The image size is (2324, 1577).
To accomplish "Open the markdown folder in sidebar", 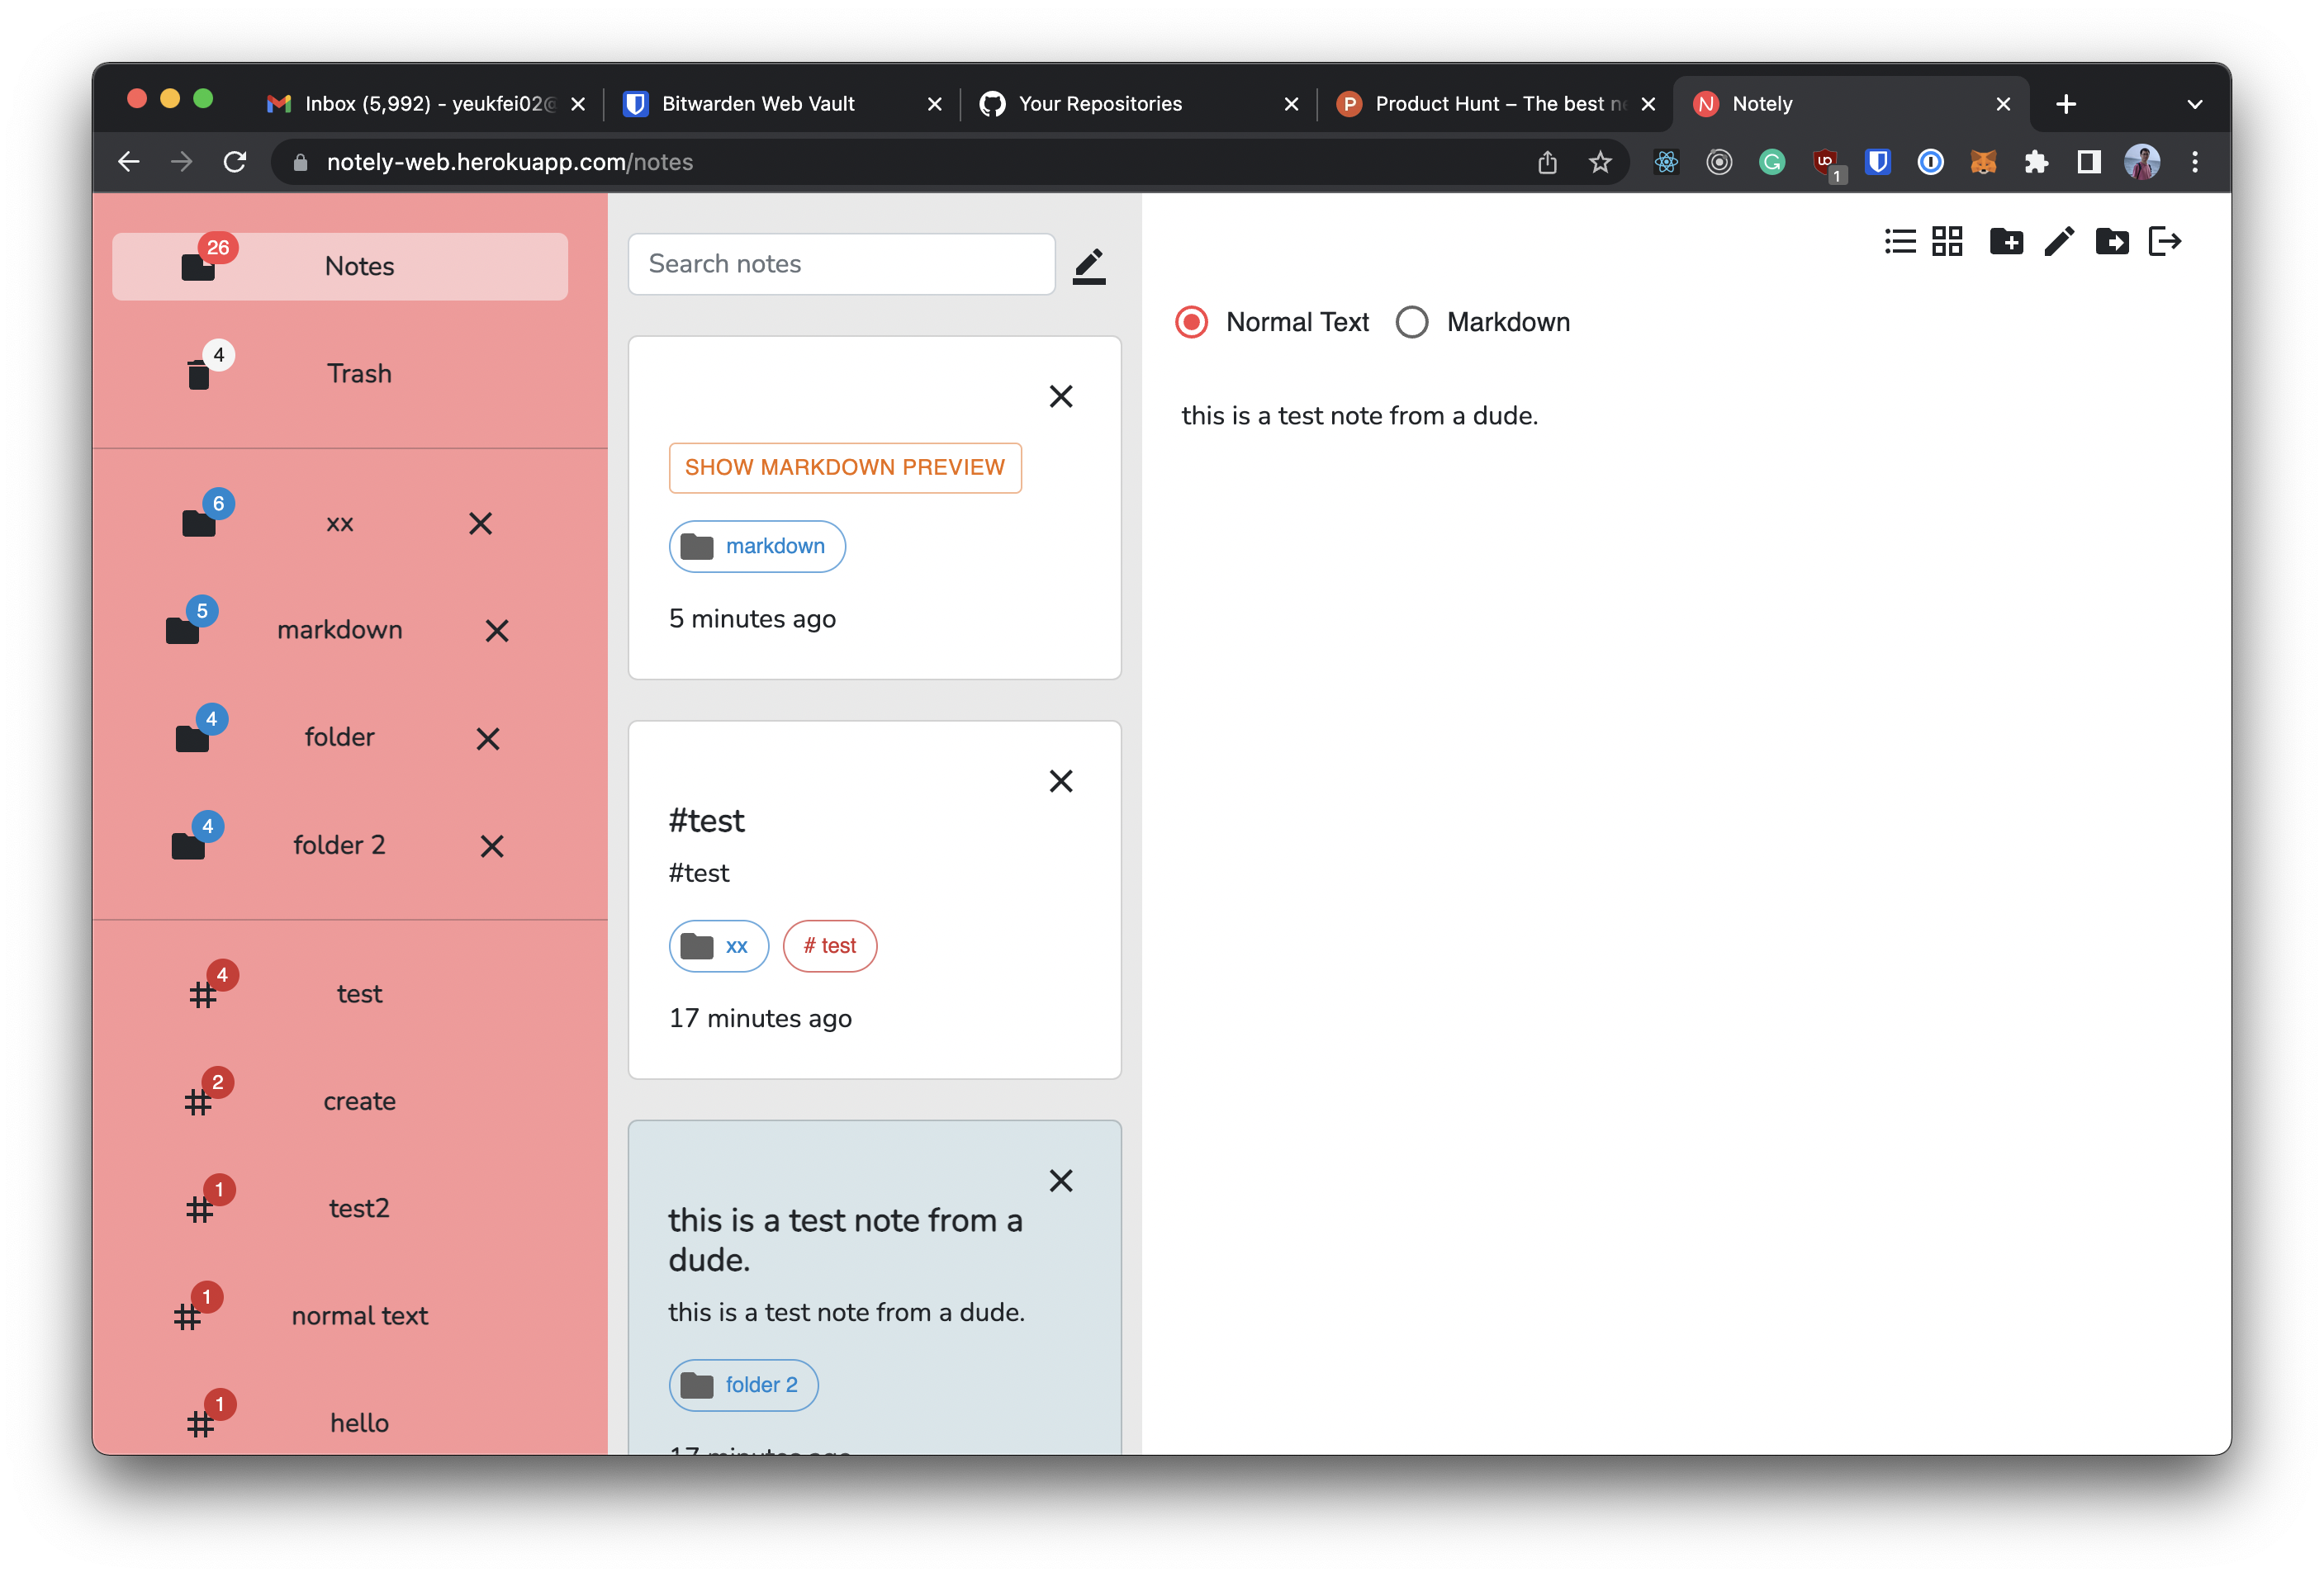I will tap(340, 630).
